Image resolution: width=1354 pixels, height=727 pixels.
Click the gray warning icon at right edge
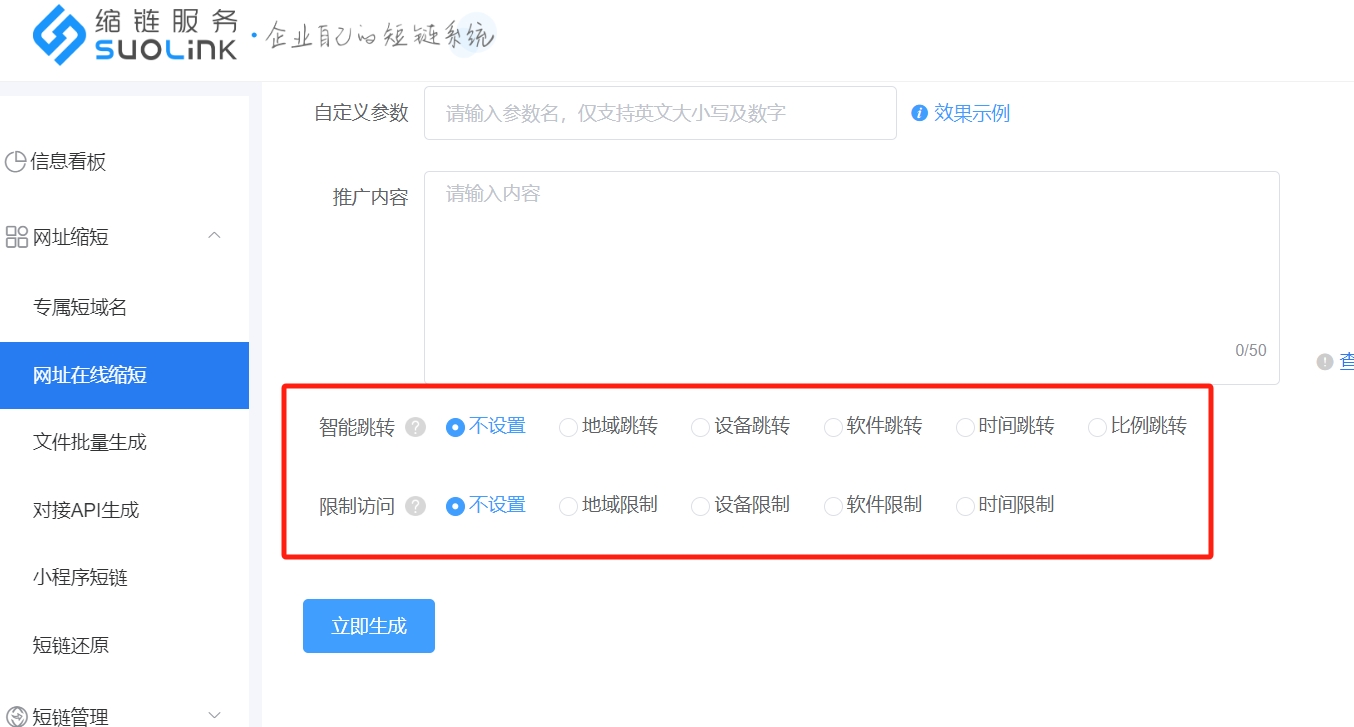[1325, 362]
